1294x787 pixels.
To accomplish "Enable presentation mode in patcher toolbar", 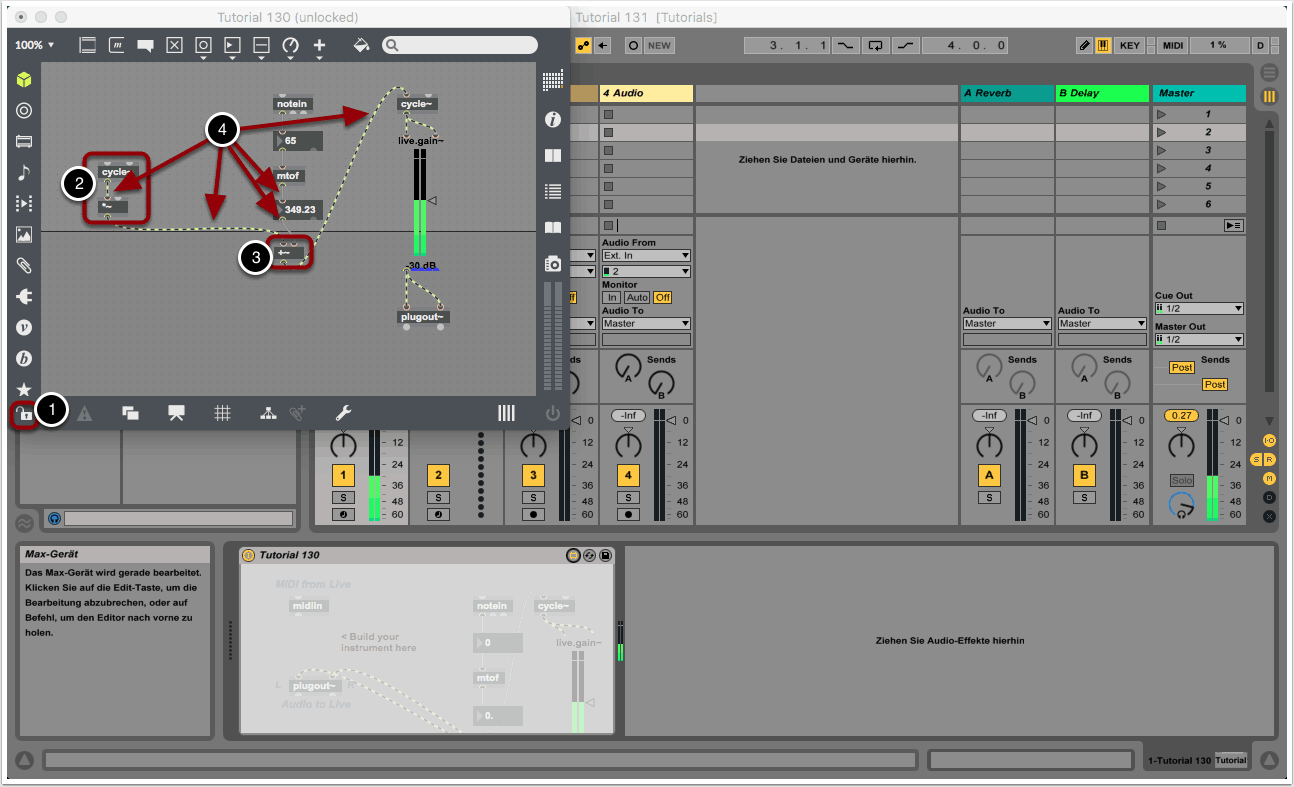I will [176, 413].
